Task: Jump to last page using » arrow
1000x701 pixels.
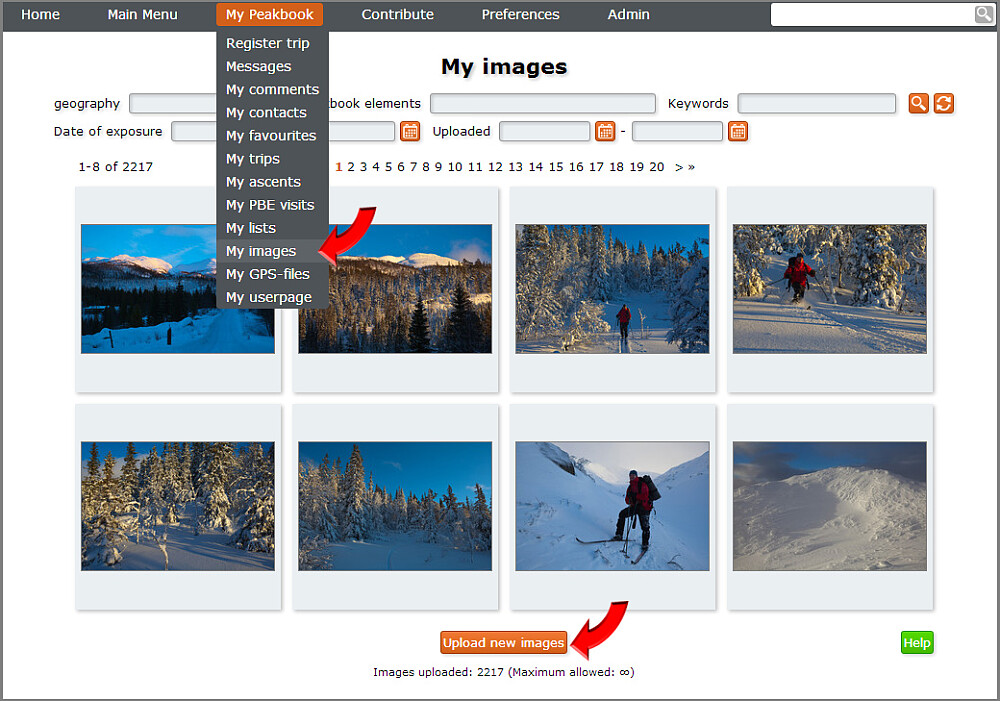Action: [x=691, y=167]
